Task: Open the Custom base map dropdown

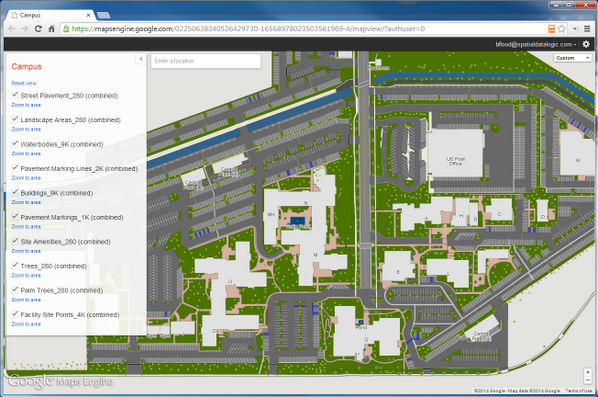Action: [x=572, y=58]
